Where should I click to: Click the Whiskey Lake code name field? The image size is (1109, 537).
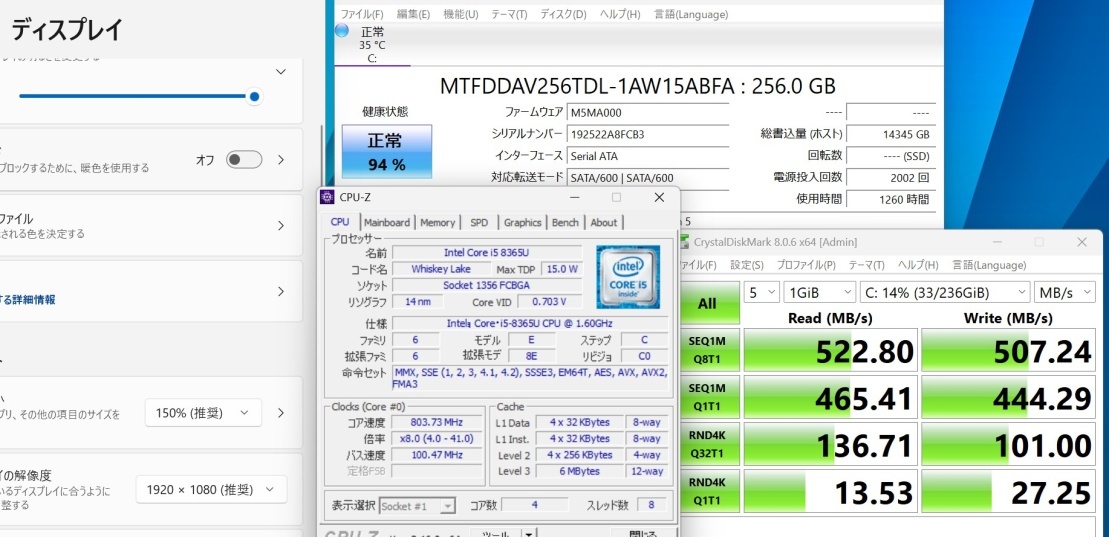[x=442, y=269]
